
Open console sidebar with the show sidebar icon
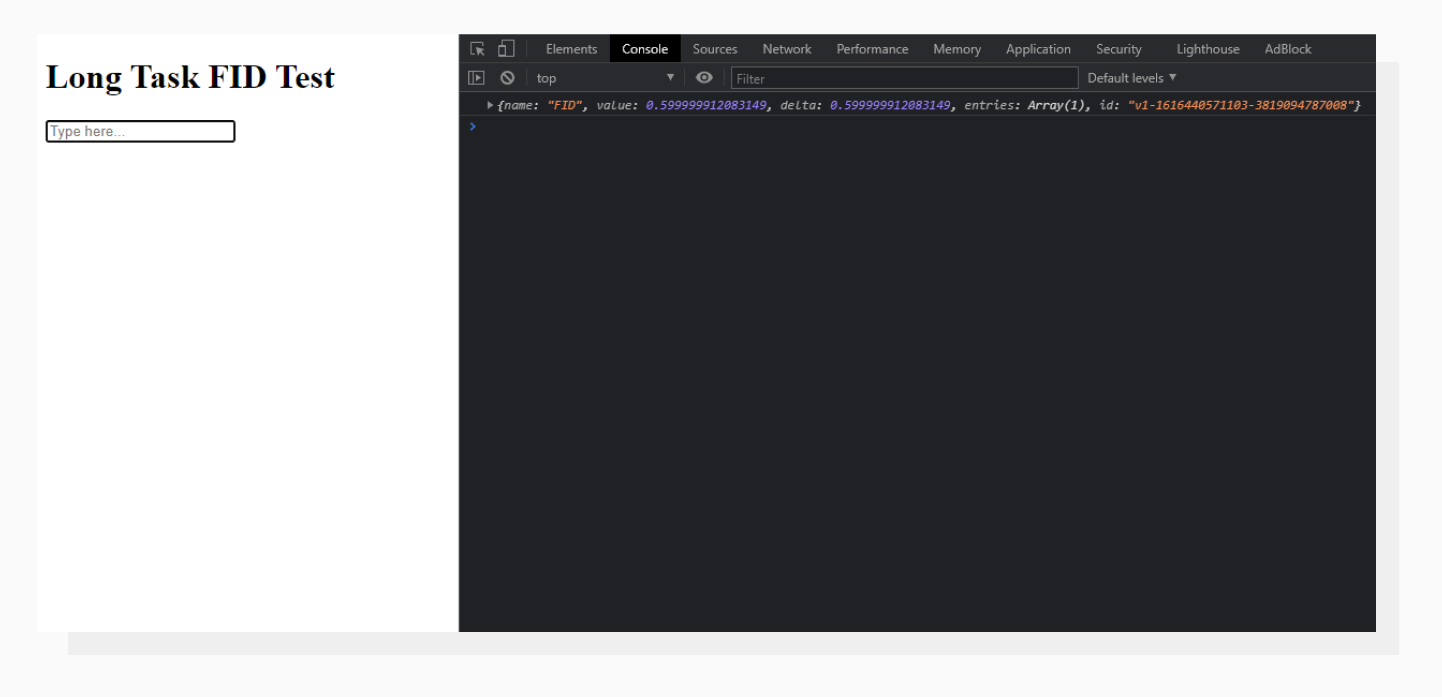point(477,77)
